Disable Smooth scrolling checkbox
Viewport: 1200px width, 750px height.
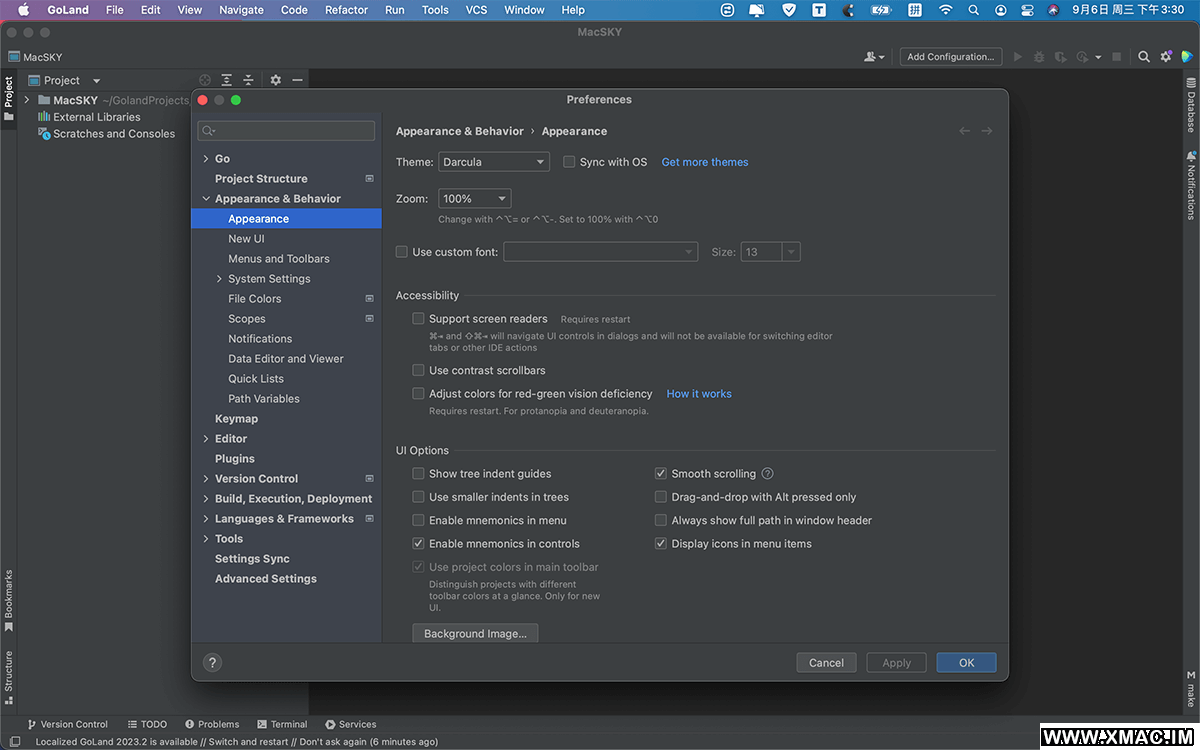661,473
